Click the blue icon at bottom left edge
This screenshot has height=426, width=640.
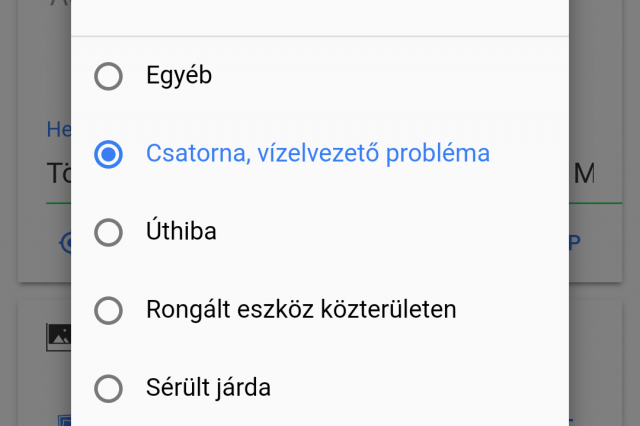point(64,420)
